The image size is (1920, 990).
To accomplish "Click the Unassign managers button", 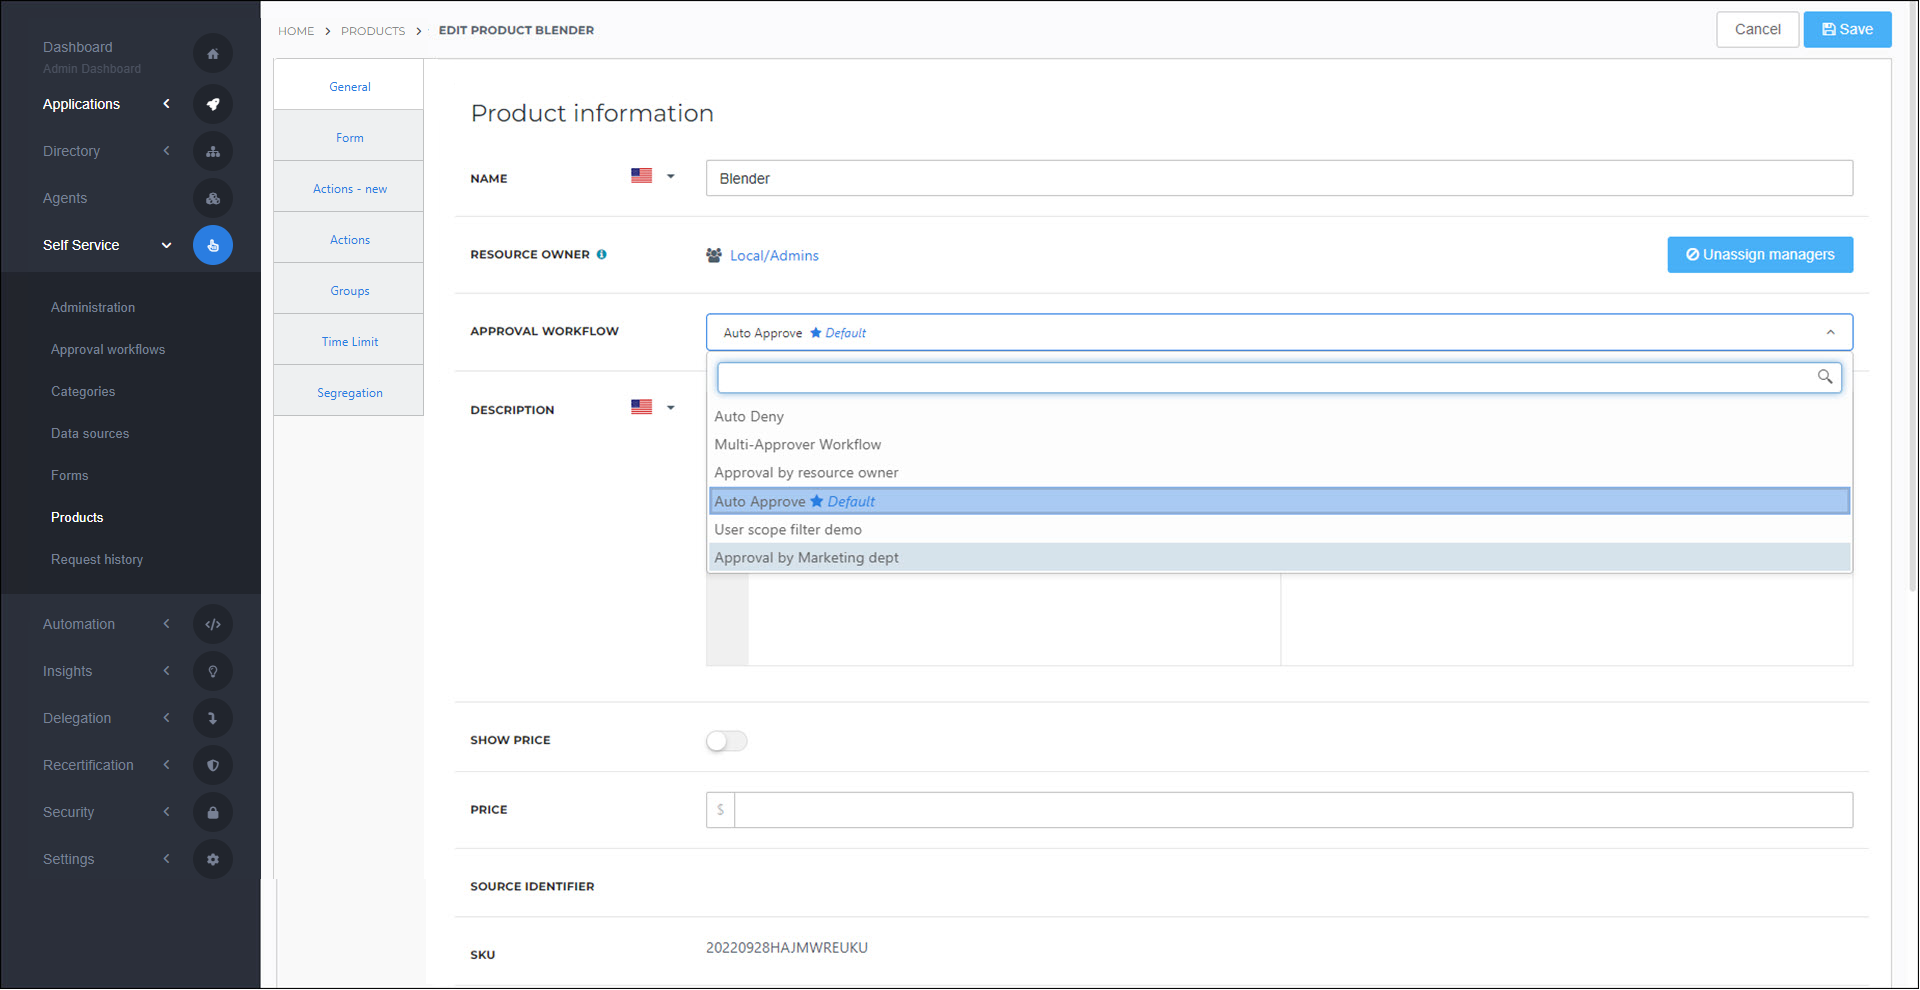I will [x=1759, y=254].
